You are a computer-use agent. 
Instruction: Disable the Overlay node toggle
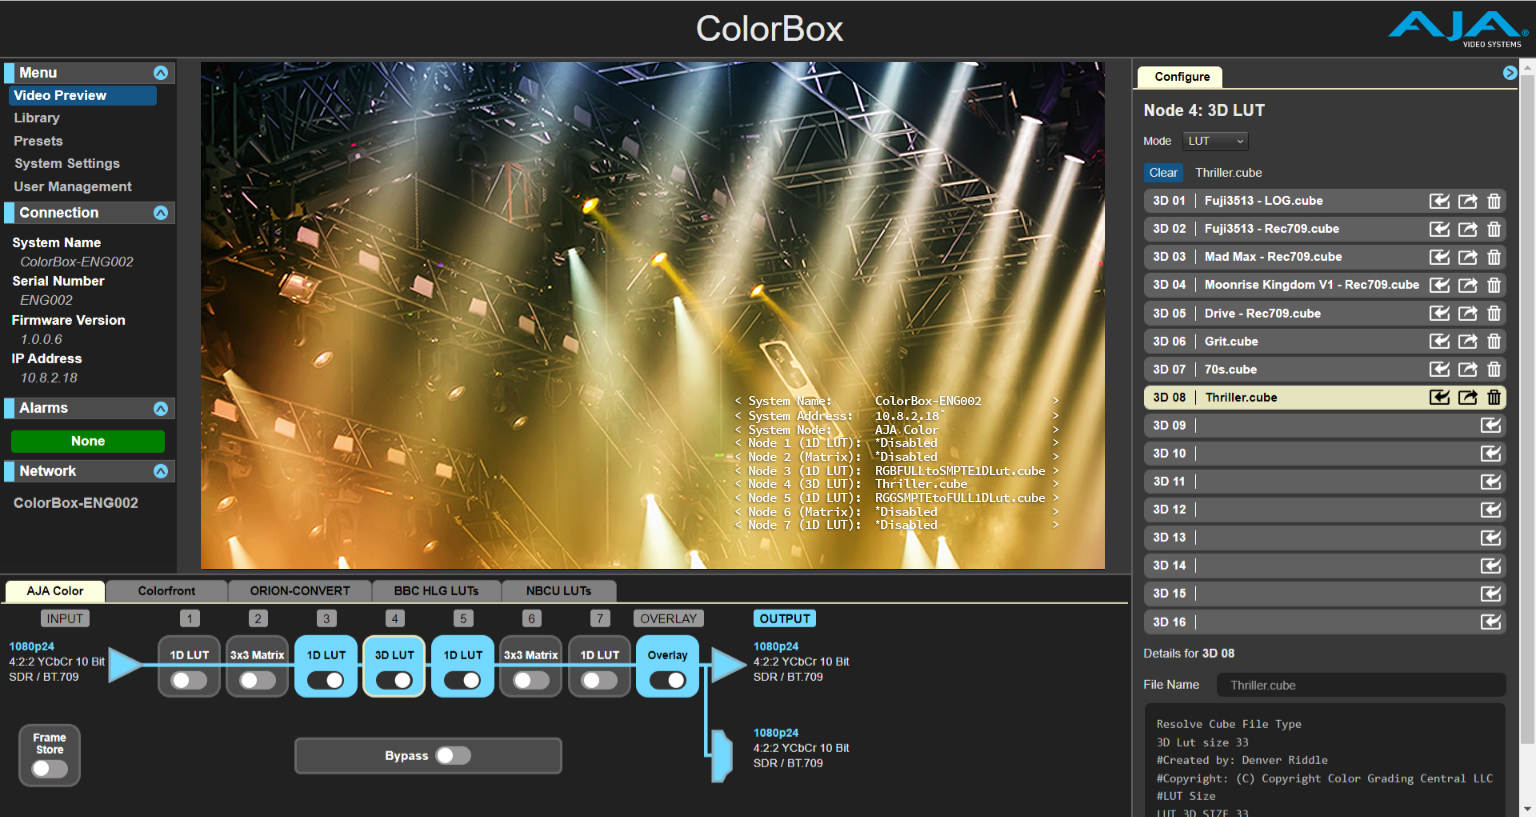coord(667,679)
